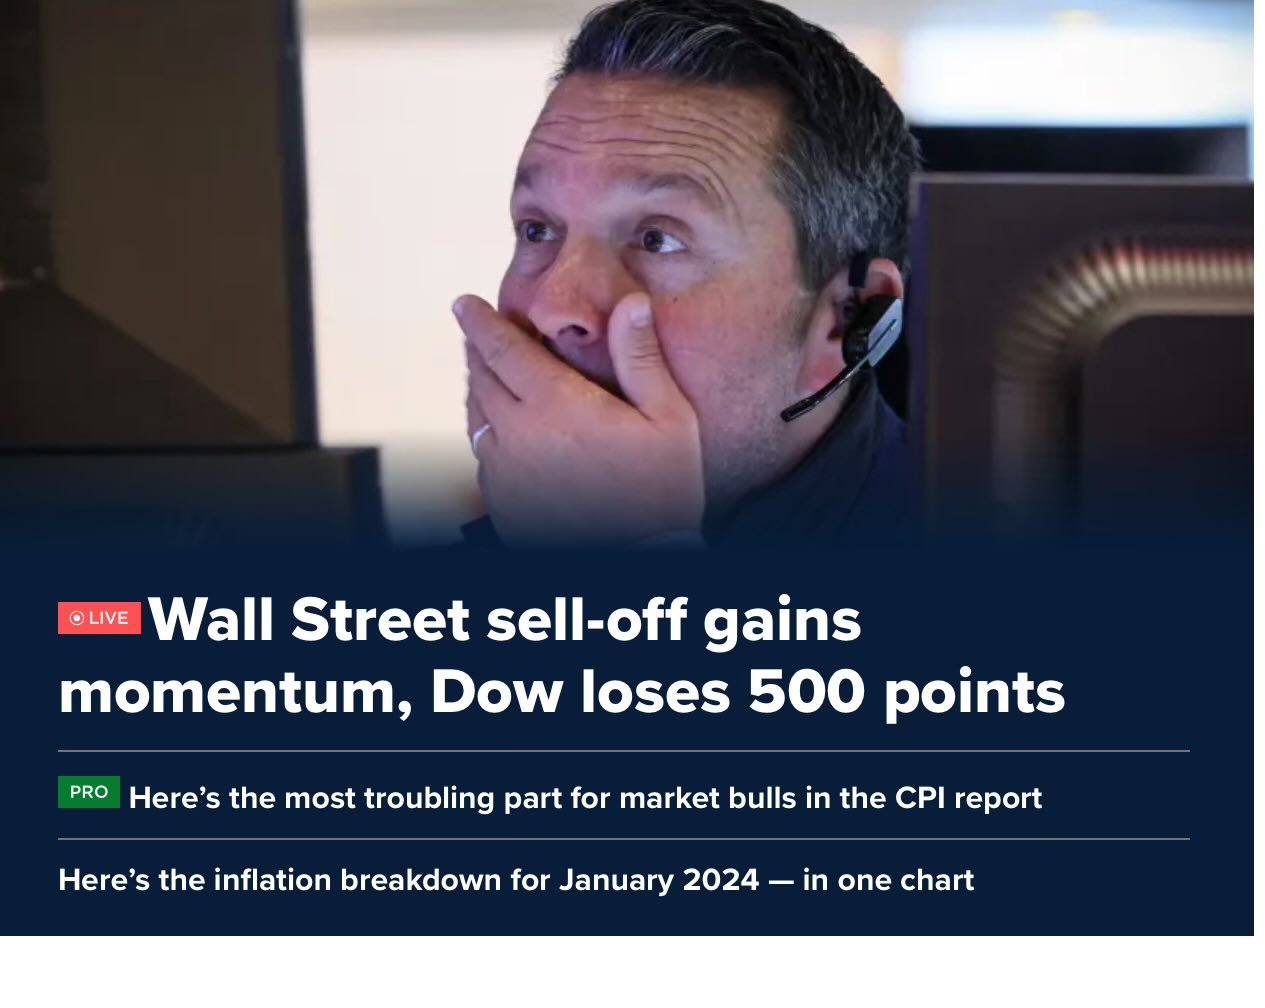
Task: Click the phrase "in one chart"
Action: click(x=888, y=880)
